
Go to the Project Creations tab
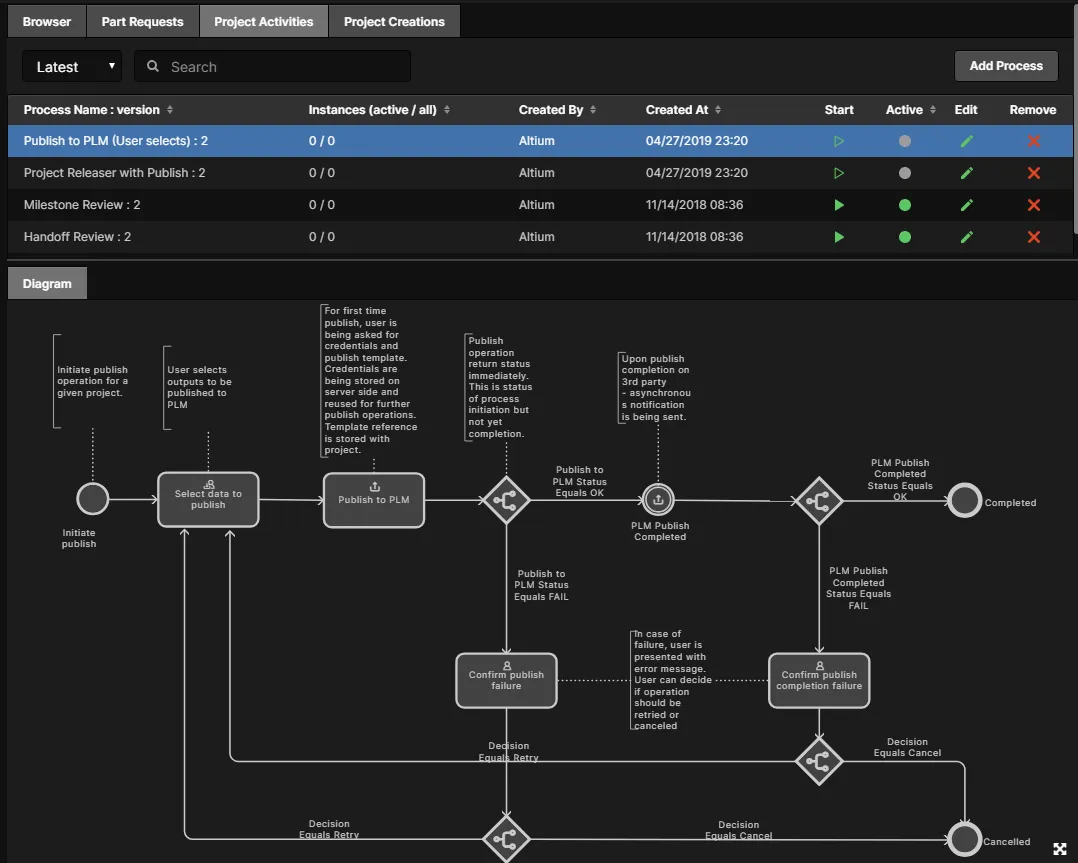pos(394,21)
